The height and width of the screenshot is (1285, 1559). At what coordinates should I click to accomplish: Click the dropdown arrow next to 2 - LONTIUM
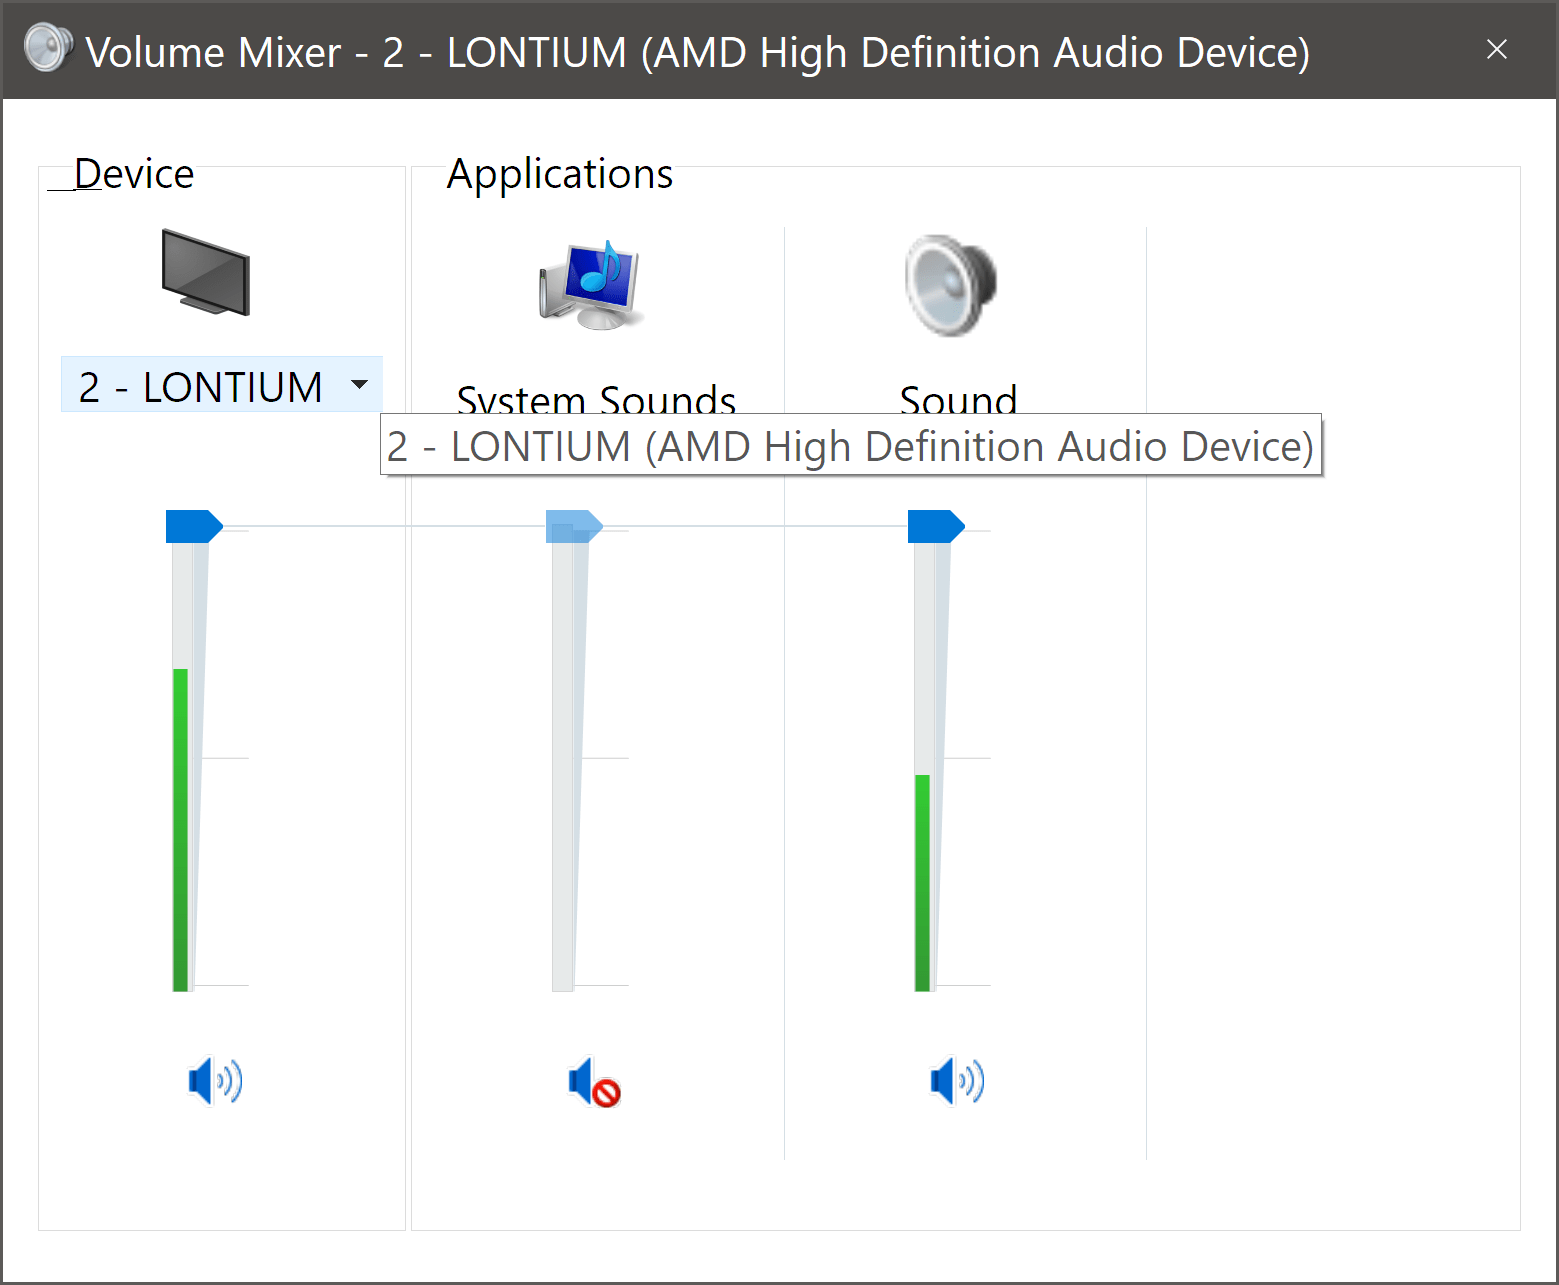[358, 385]
